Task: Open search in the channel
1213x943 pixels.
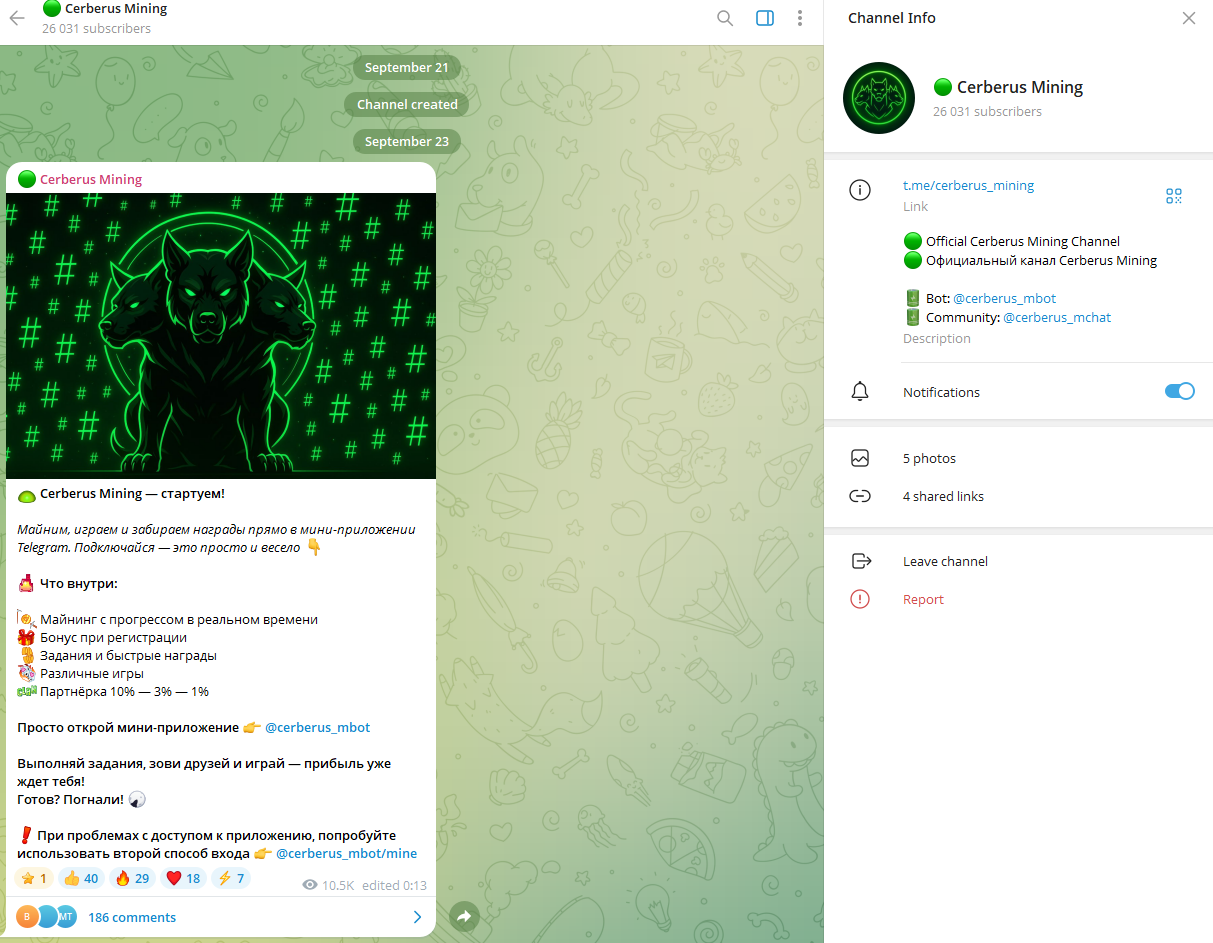Action: (x=725, y=18)
